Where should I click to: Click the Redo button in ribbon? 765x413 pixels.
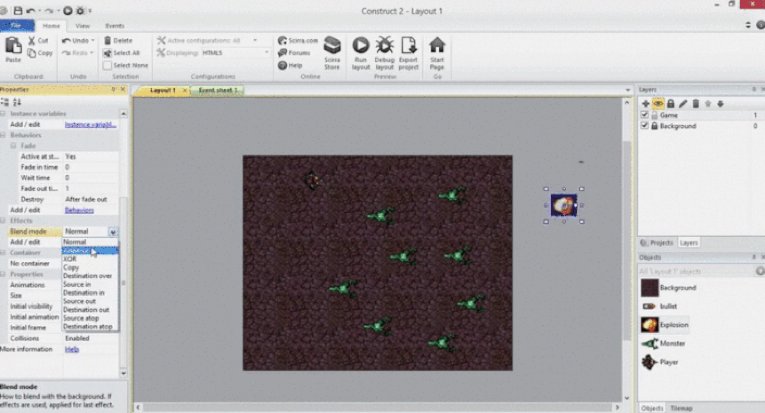(x=78, y=53)
